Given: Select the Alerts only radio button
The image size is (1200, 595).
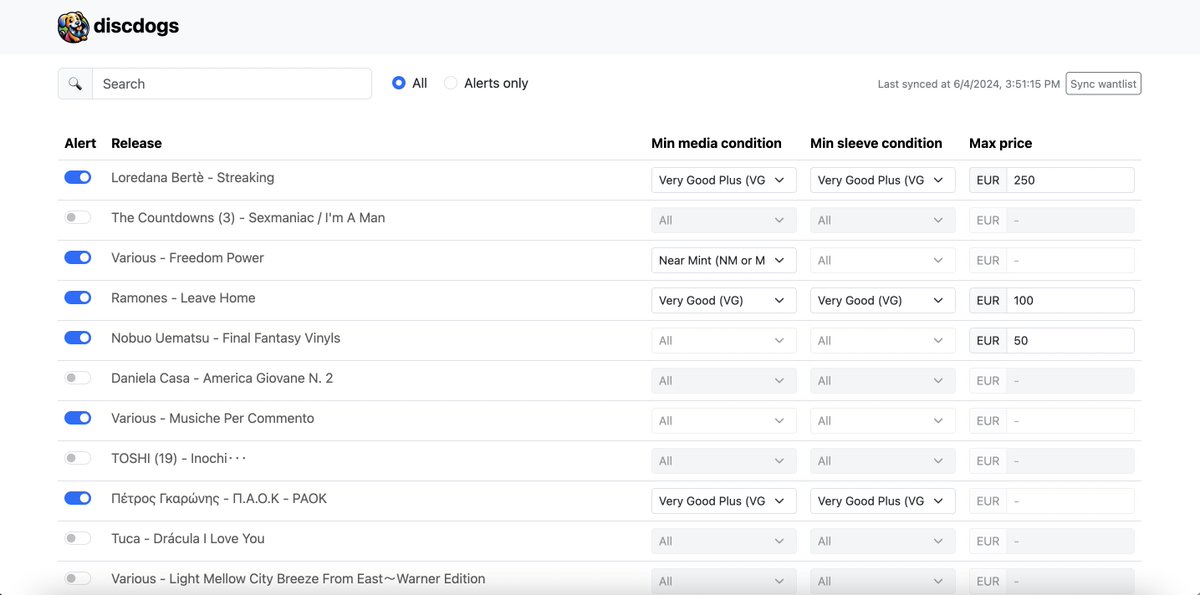Looking at the screenshot, I should pos(451,83).
